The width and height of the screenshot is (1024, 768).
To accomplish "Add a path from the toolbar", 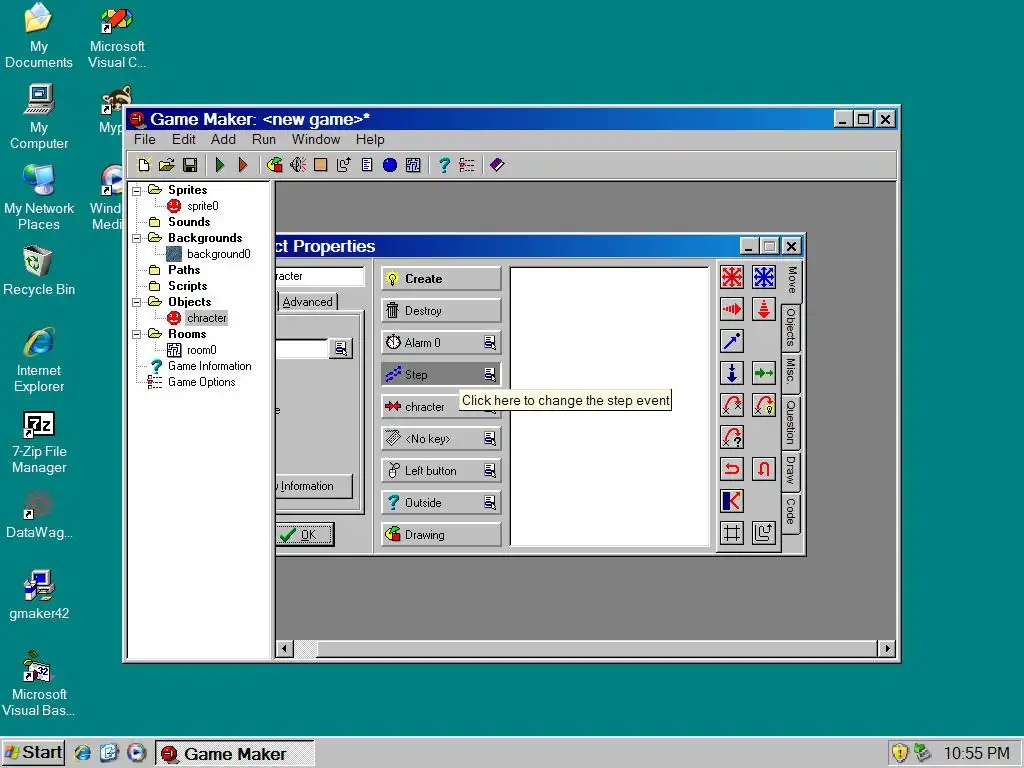I will click(x=344, y=165).
